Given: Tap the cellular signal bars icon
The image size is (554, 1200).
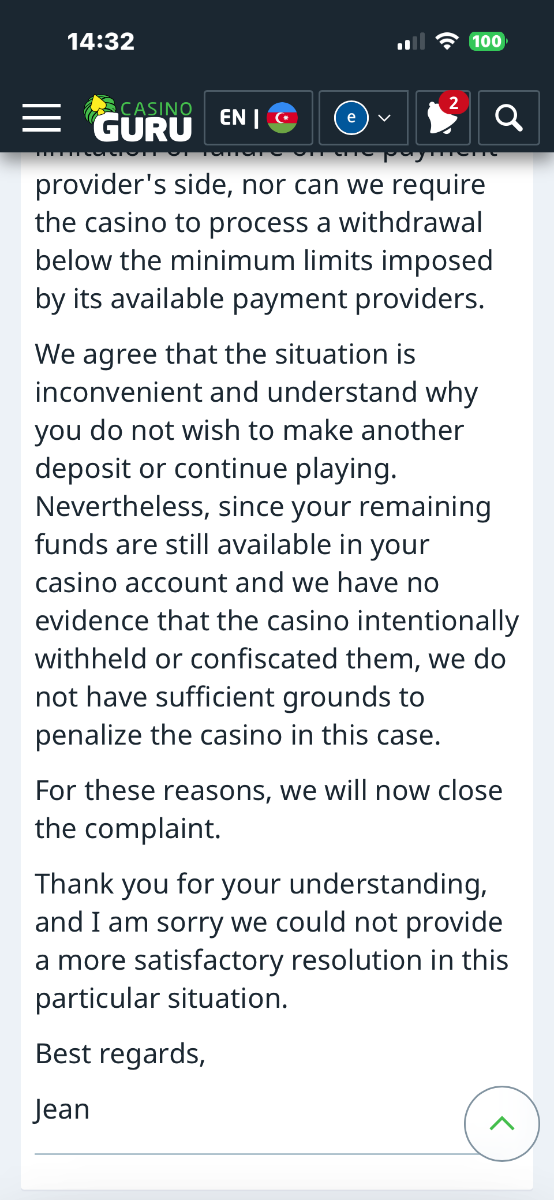Looking at the screenshot, I should [411, 42].
